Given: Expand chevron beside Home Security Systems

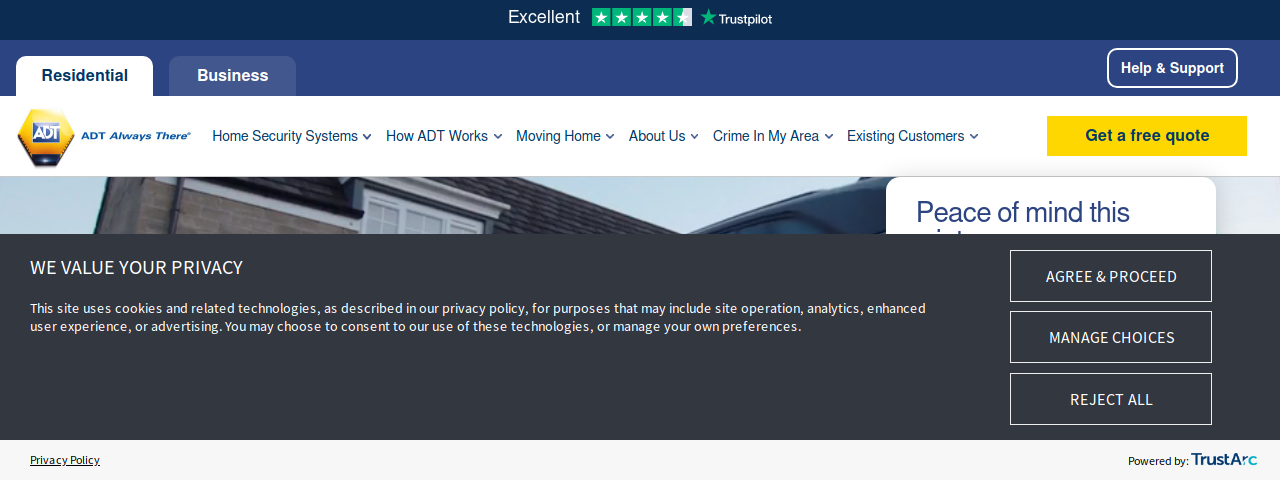Looking at the screenshot, I should point(367,137).
